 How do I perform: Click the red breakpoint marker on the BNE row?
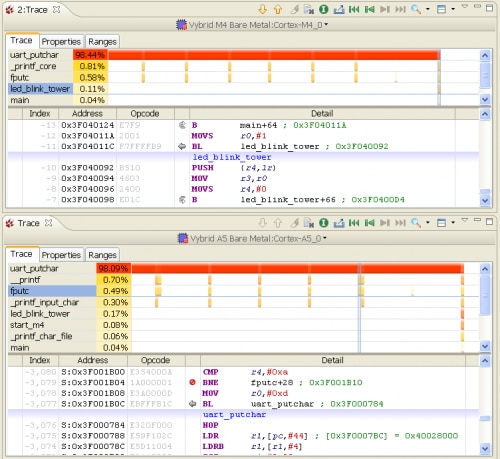(x=192, y=382)
